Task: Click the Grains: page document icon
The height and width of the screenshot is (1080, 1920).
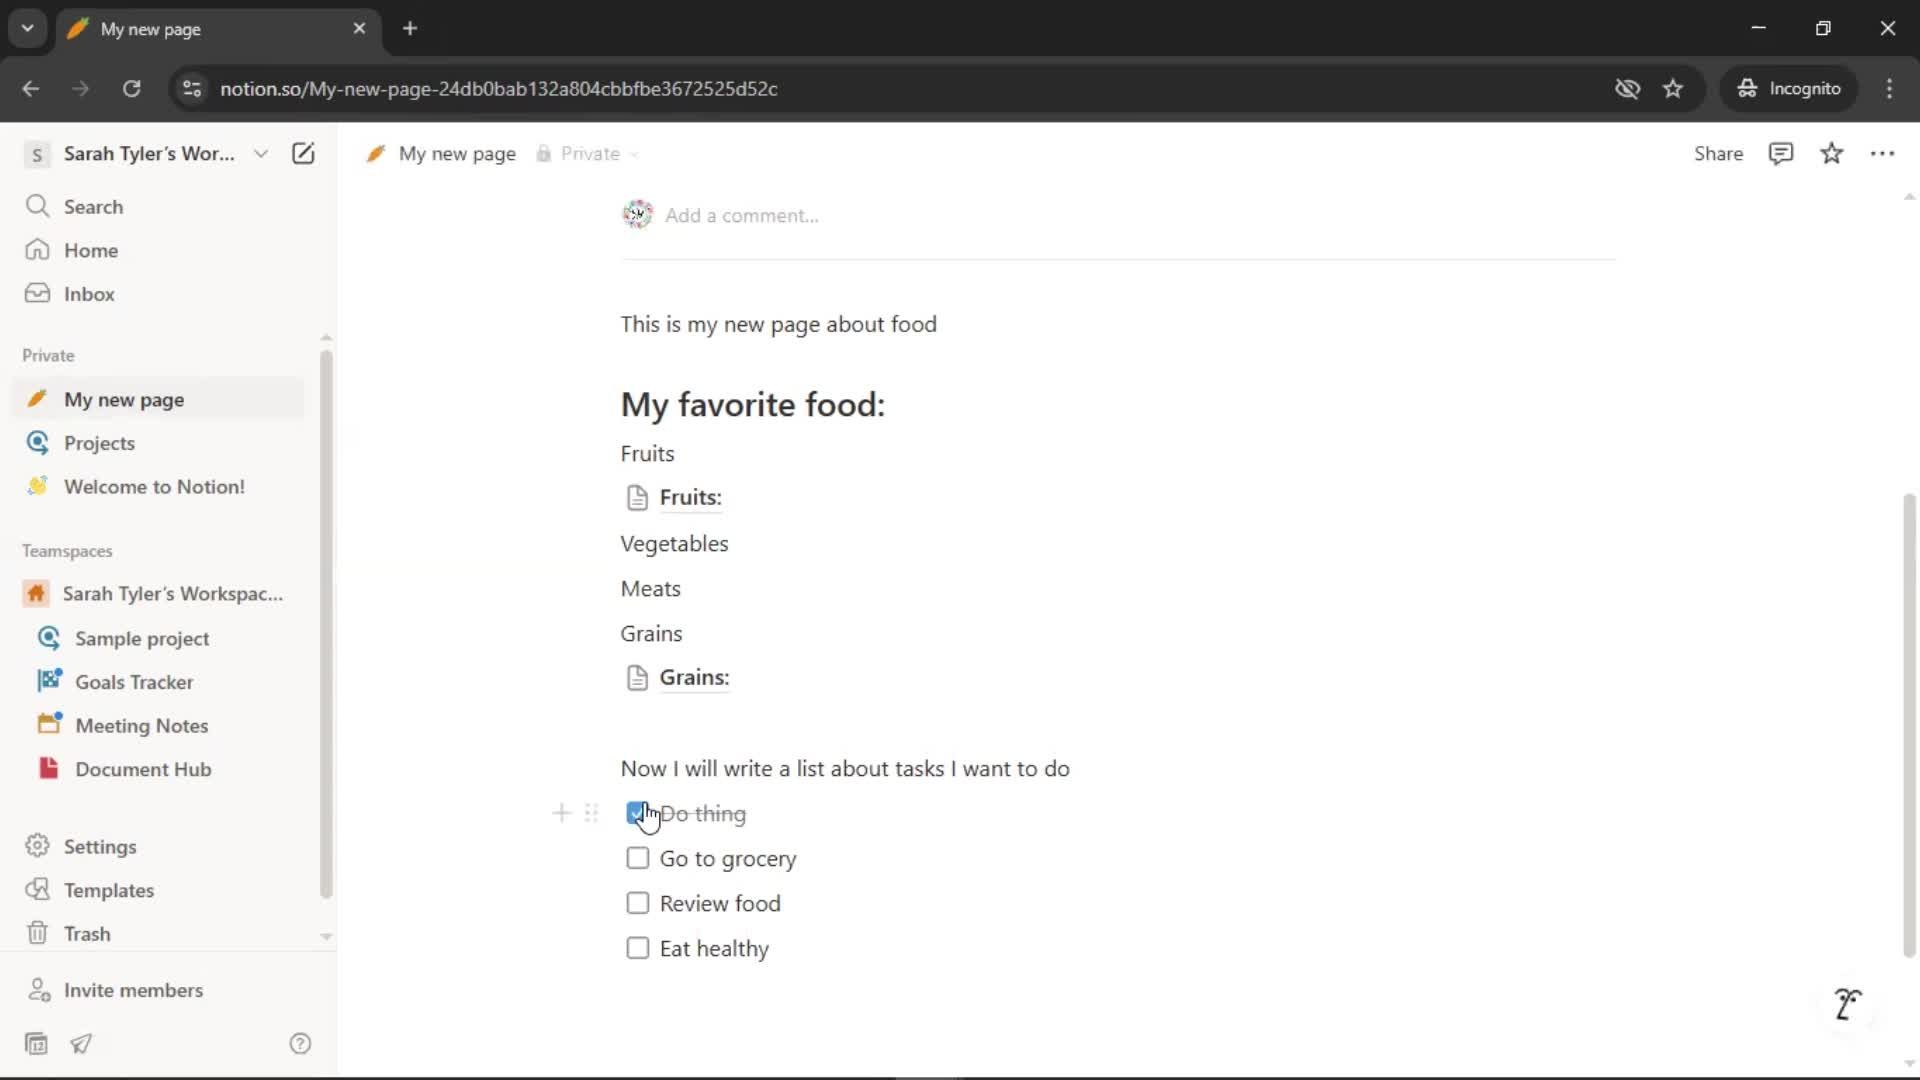Action: [x=637, y=677]
